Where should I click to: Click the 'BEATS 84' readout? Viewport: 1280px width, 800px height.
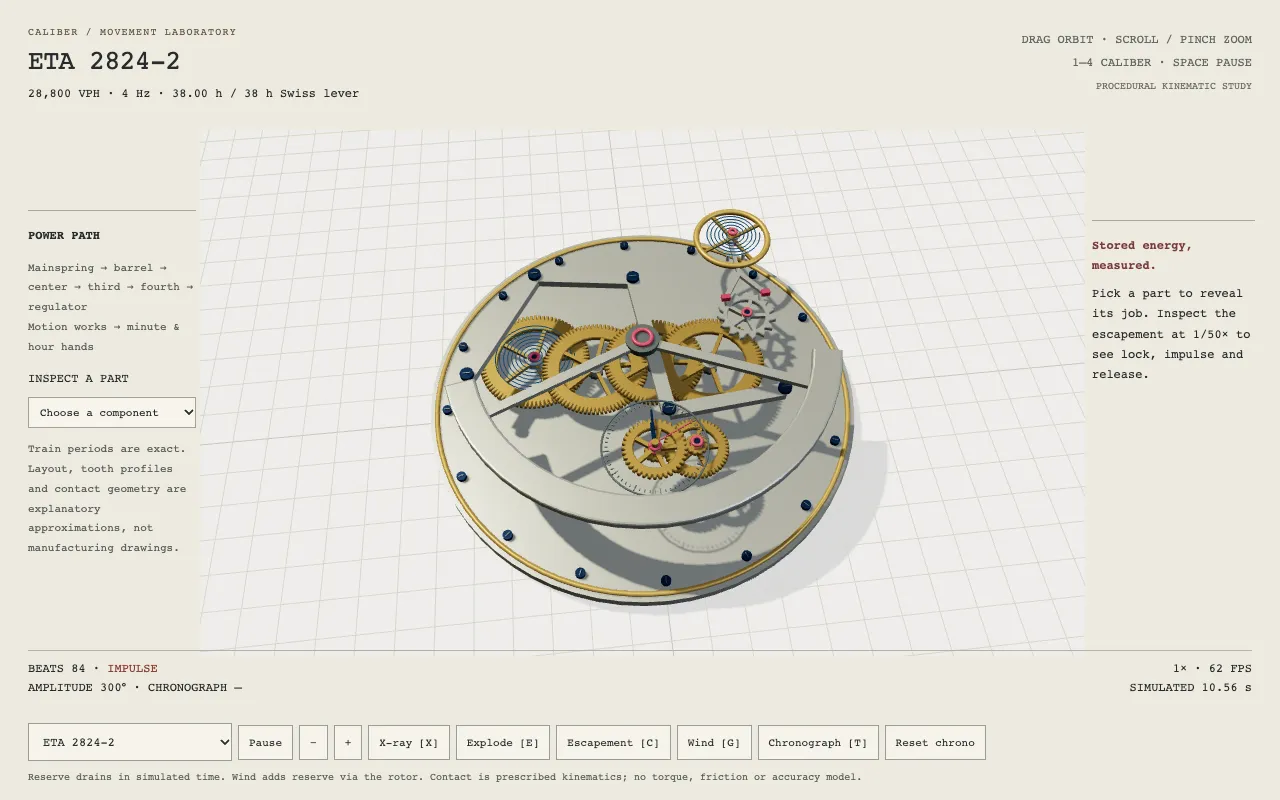coord(57,668)
